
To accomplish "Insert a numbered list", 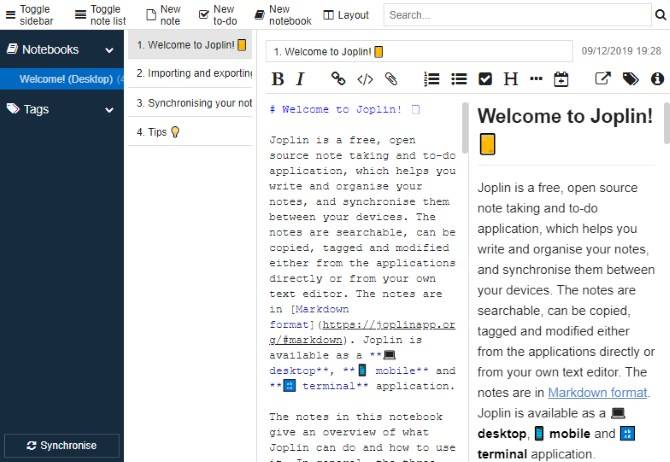I will pos(432,79).
